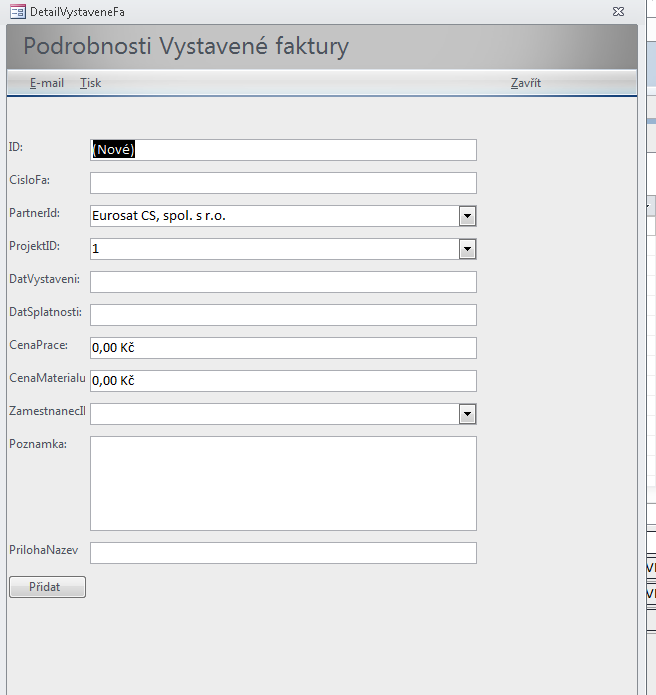
Task: Click the CenaMaterialu amount field
Action: (283, 381)
